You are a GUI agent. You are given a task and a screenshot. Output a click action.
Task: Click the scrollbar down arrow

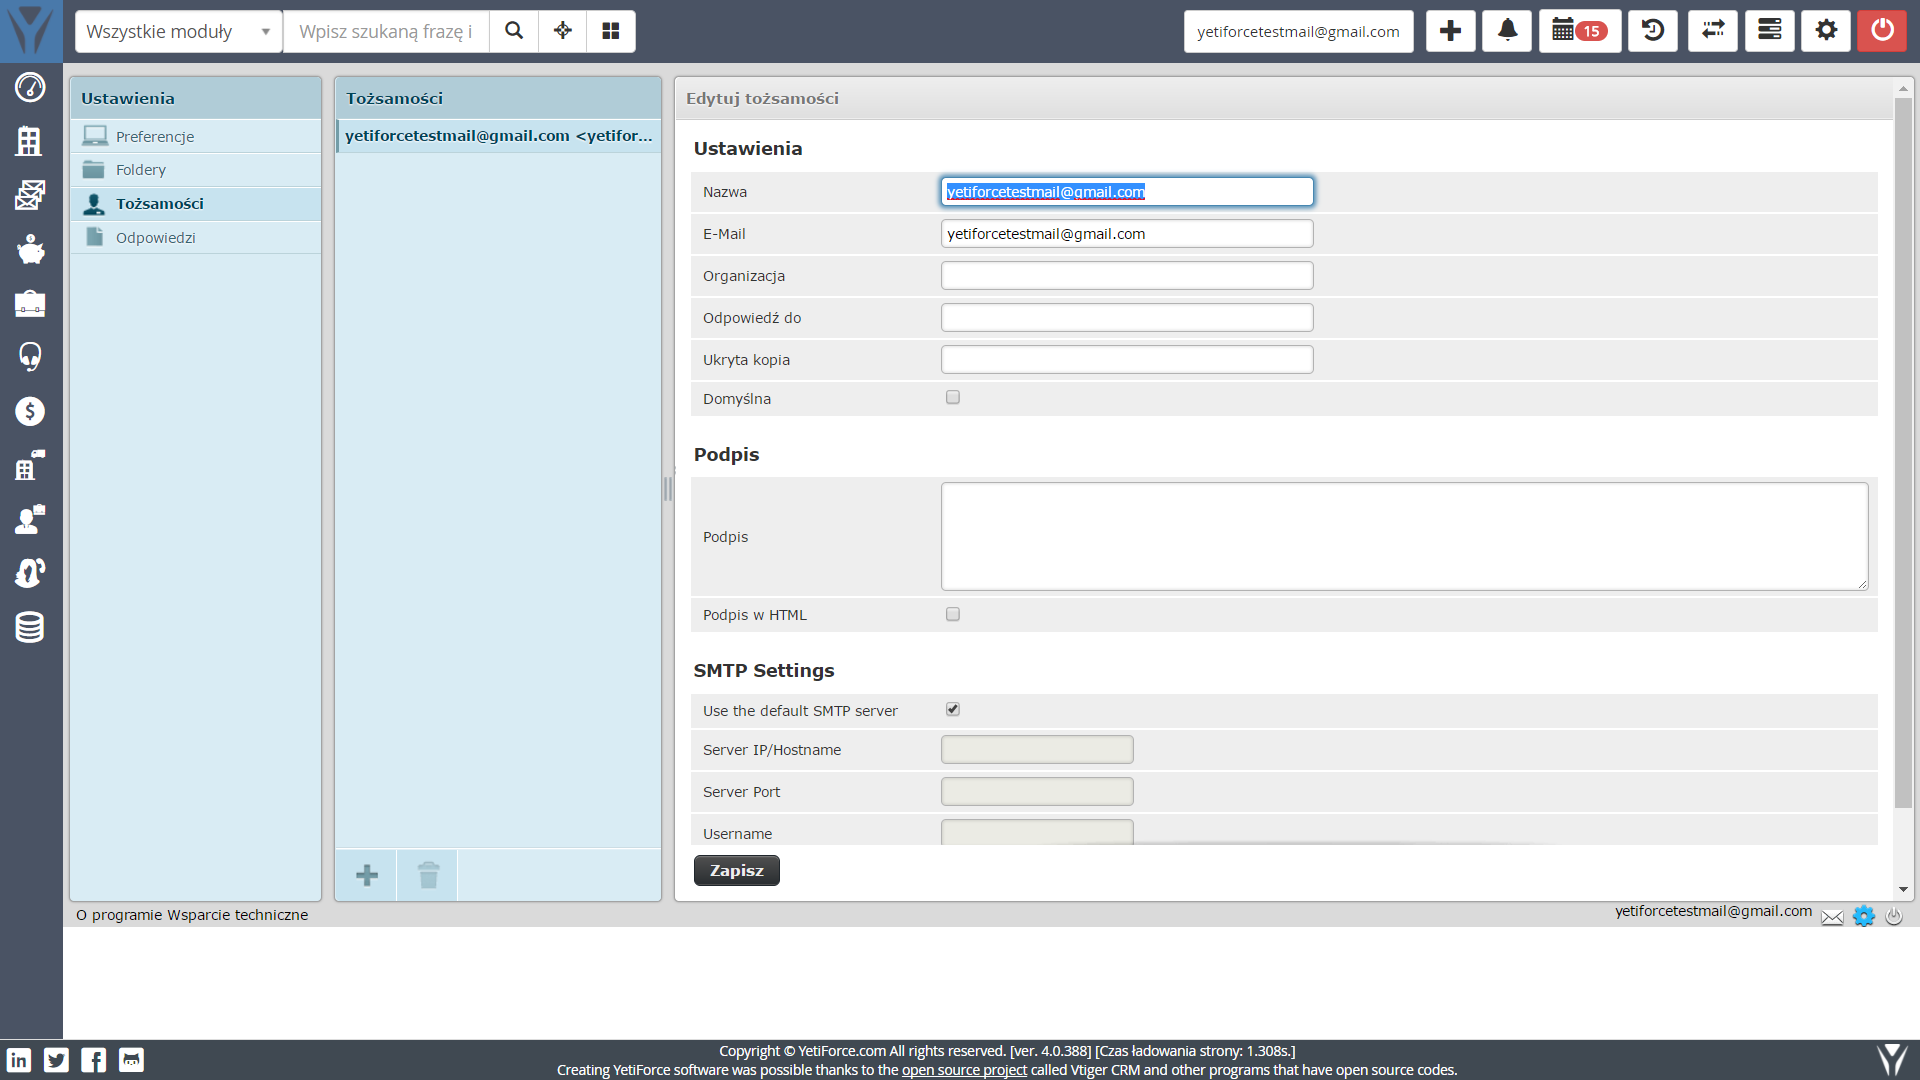tap(1903, 889)
